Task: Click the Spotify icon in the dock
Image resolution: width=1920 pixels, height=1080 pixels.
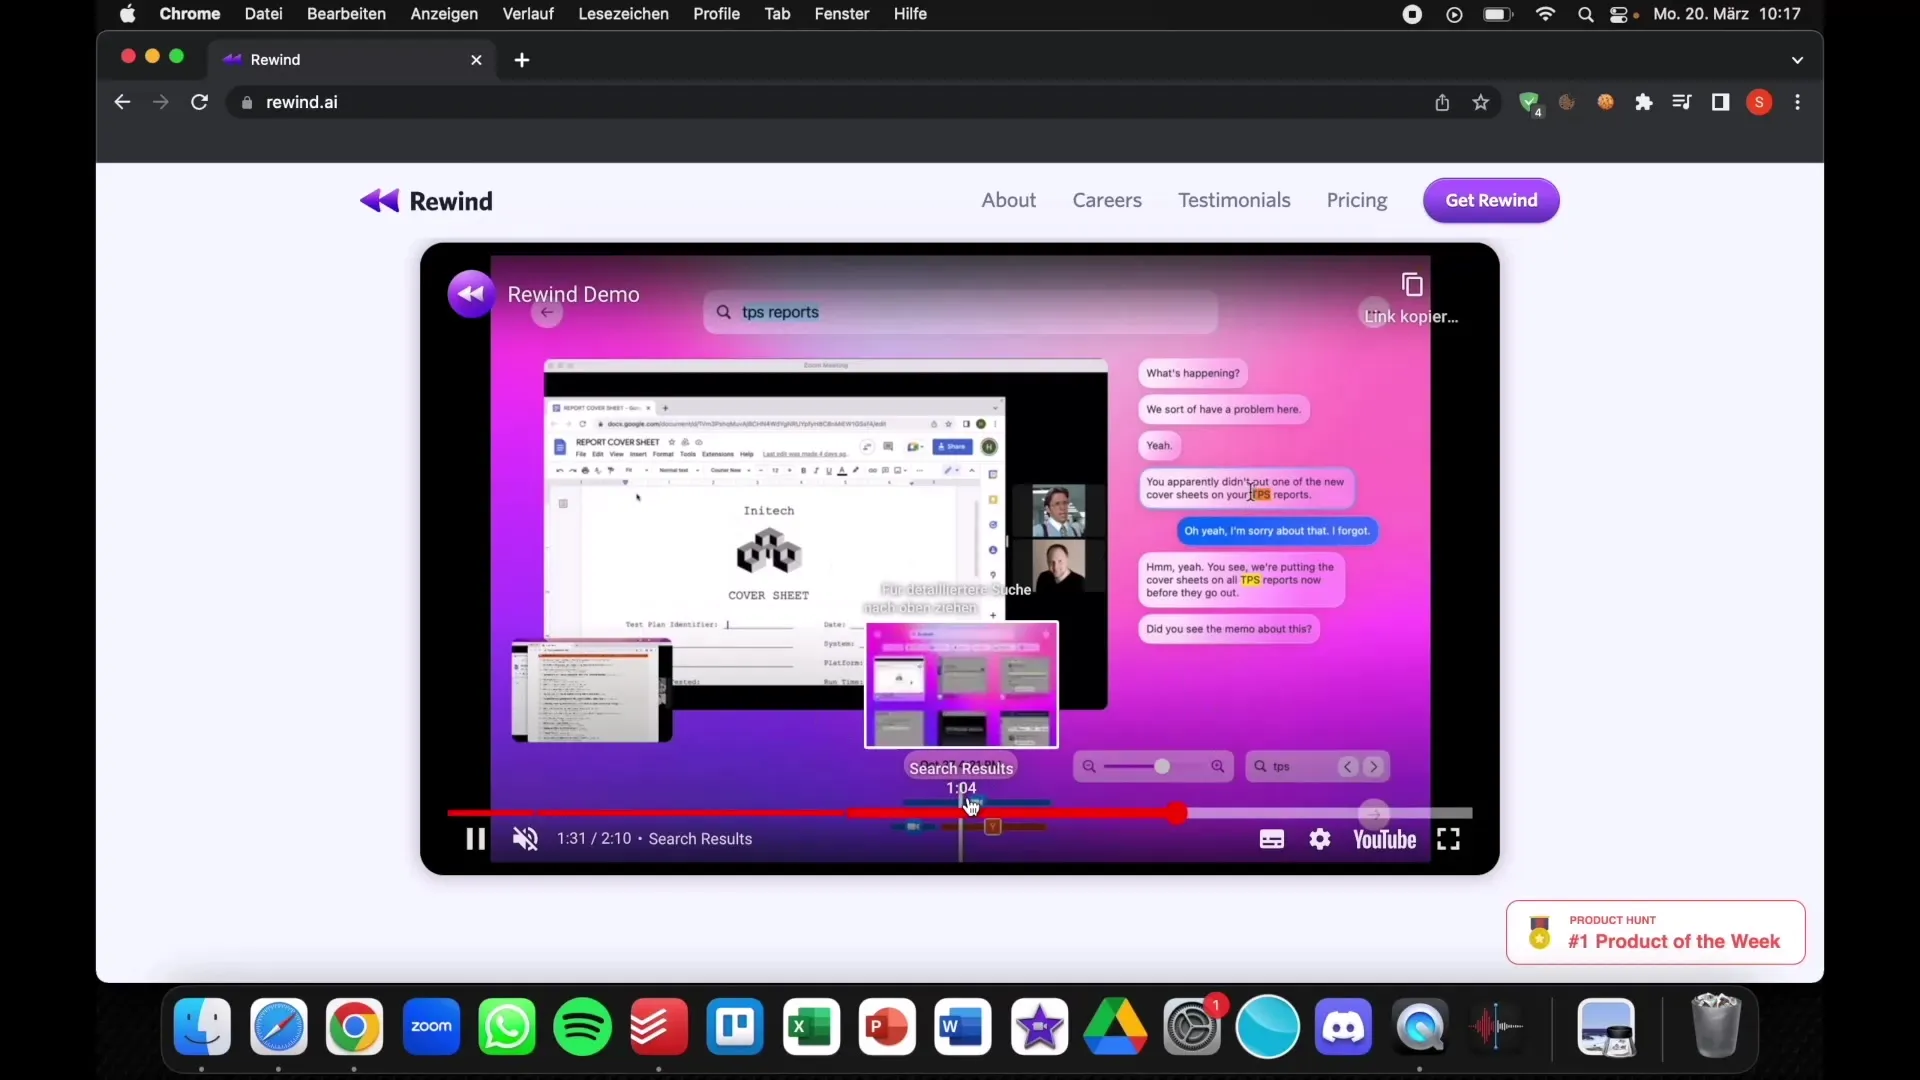Action: pyautogui.click(x=582, y=1027)
